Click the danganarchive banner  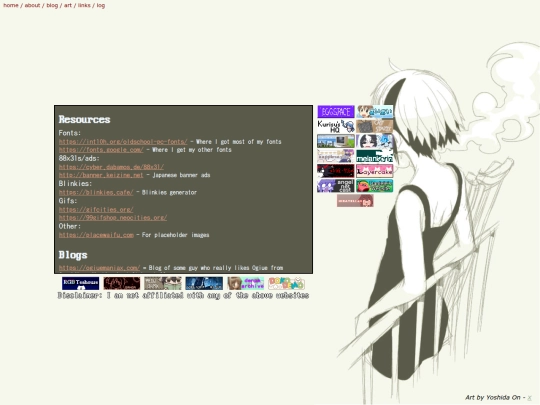coord(246,283)
